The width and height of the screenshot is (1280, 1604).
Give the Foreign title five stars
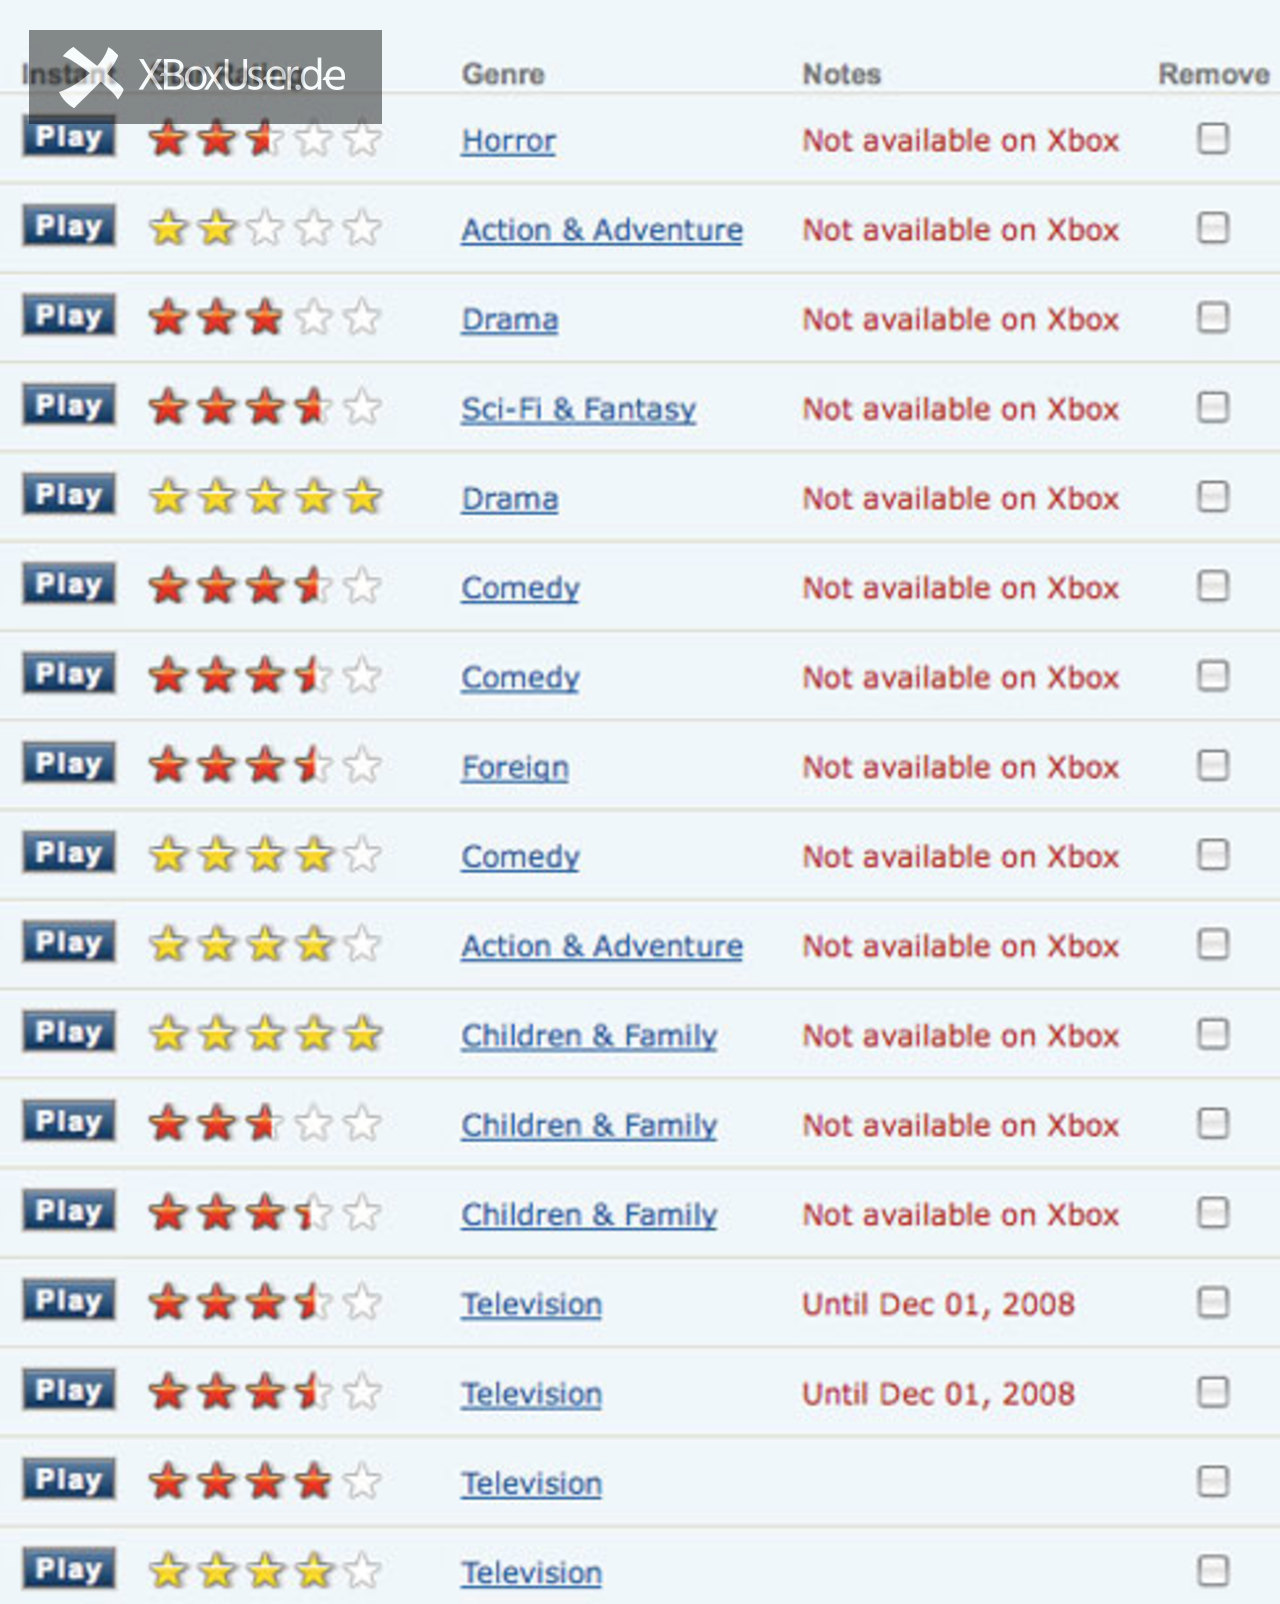point(362,766)
